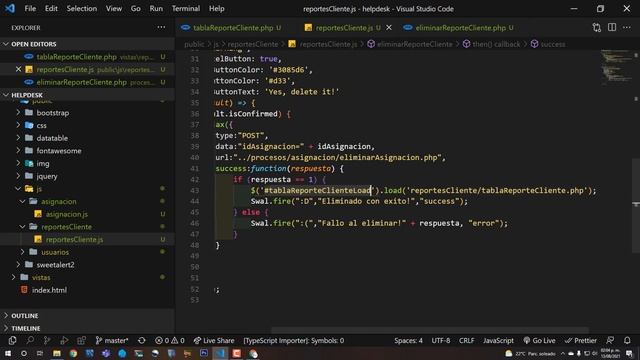Viewport: 640px width, 360px height.
Task: Collapse the asignacion folder
Action: click(87, 201)
